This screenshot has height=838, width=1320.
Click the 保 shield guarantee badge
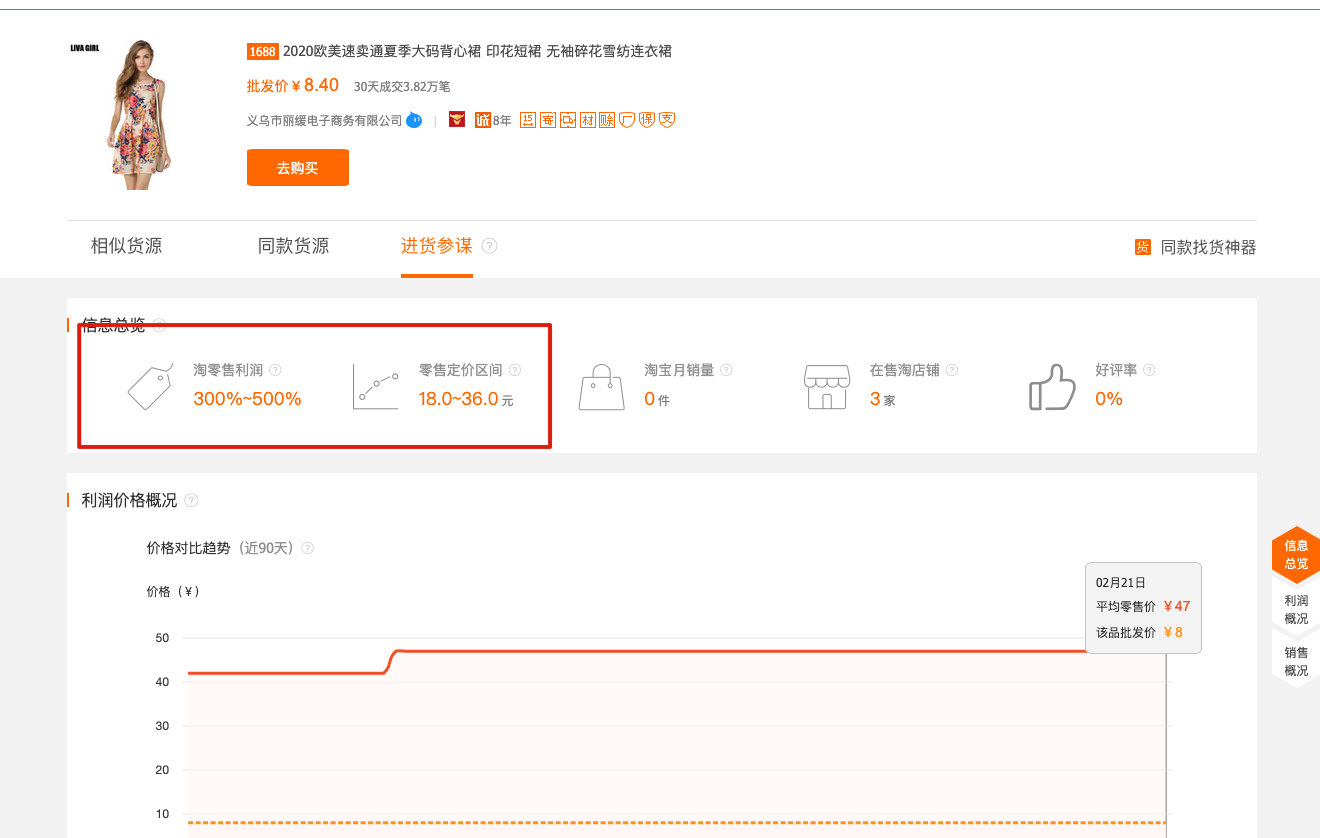[647, 119]
